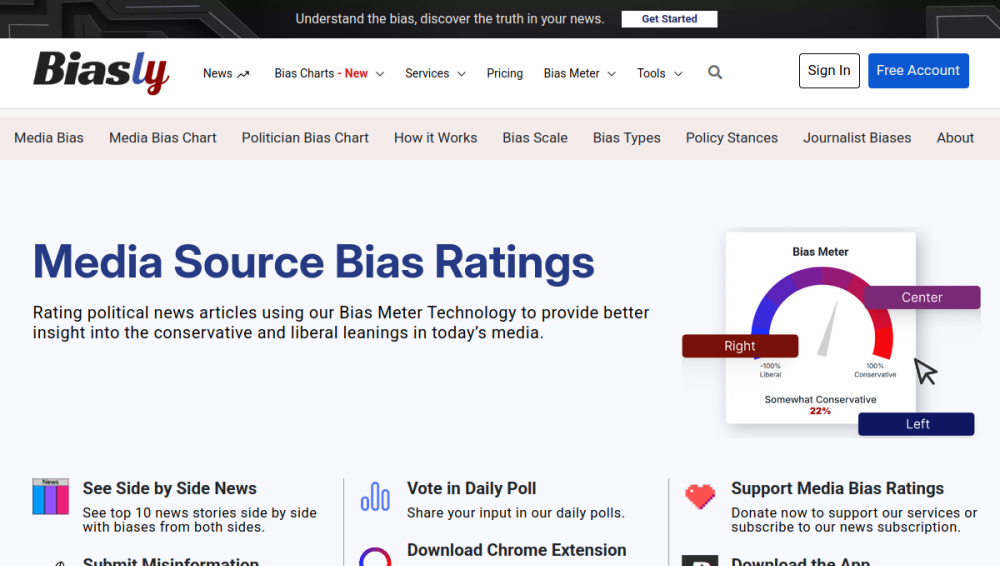Select the Bias Scale tab
The height and width of the screenshot is (566, 1000).
535,138
